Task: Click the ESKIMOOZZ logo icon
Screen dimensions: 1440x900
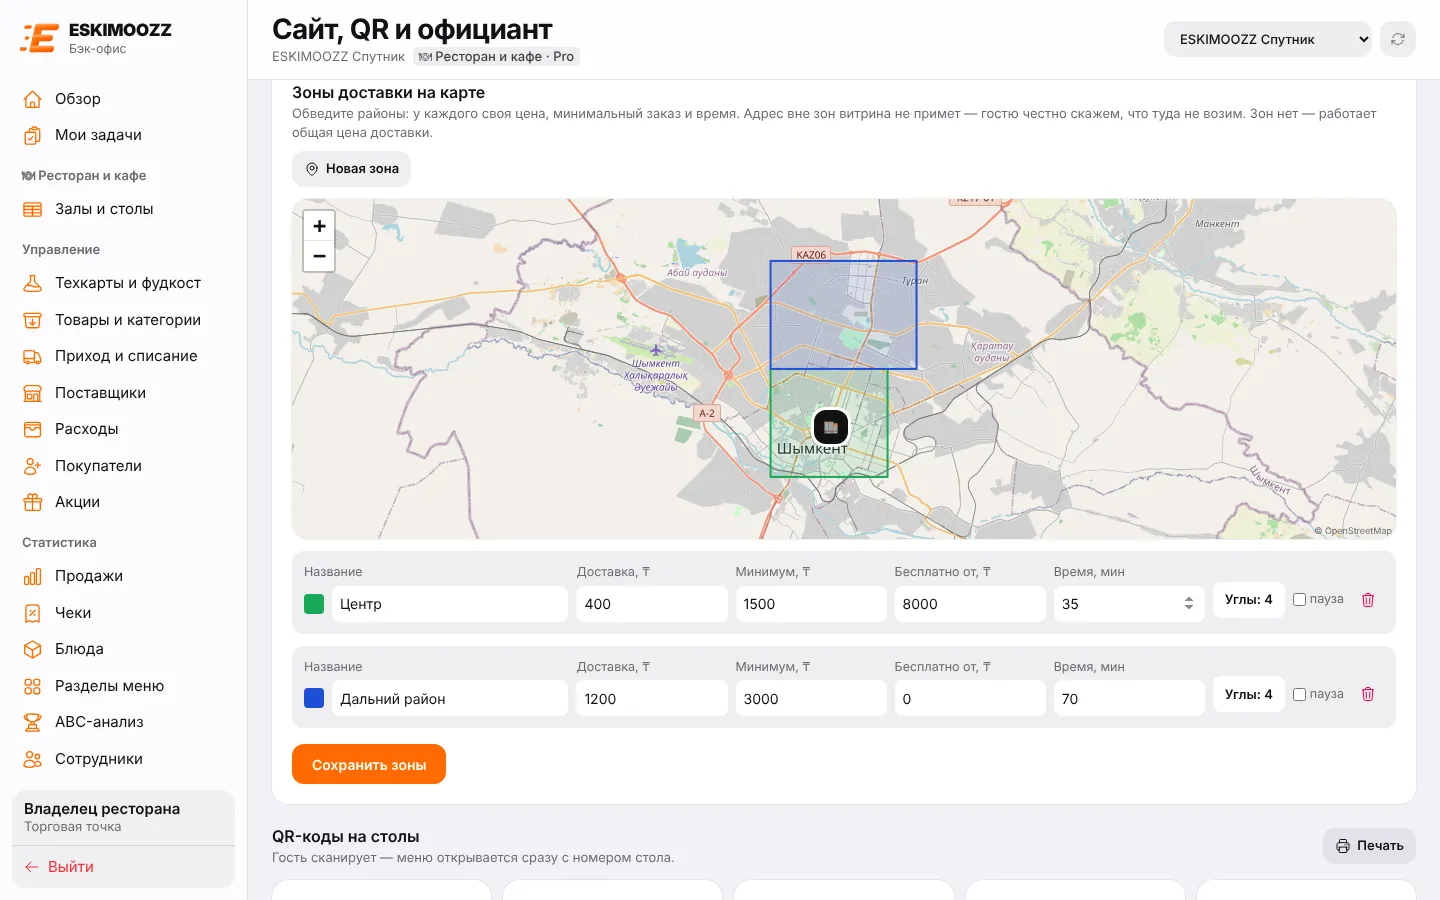Action: (39, 39)
